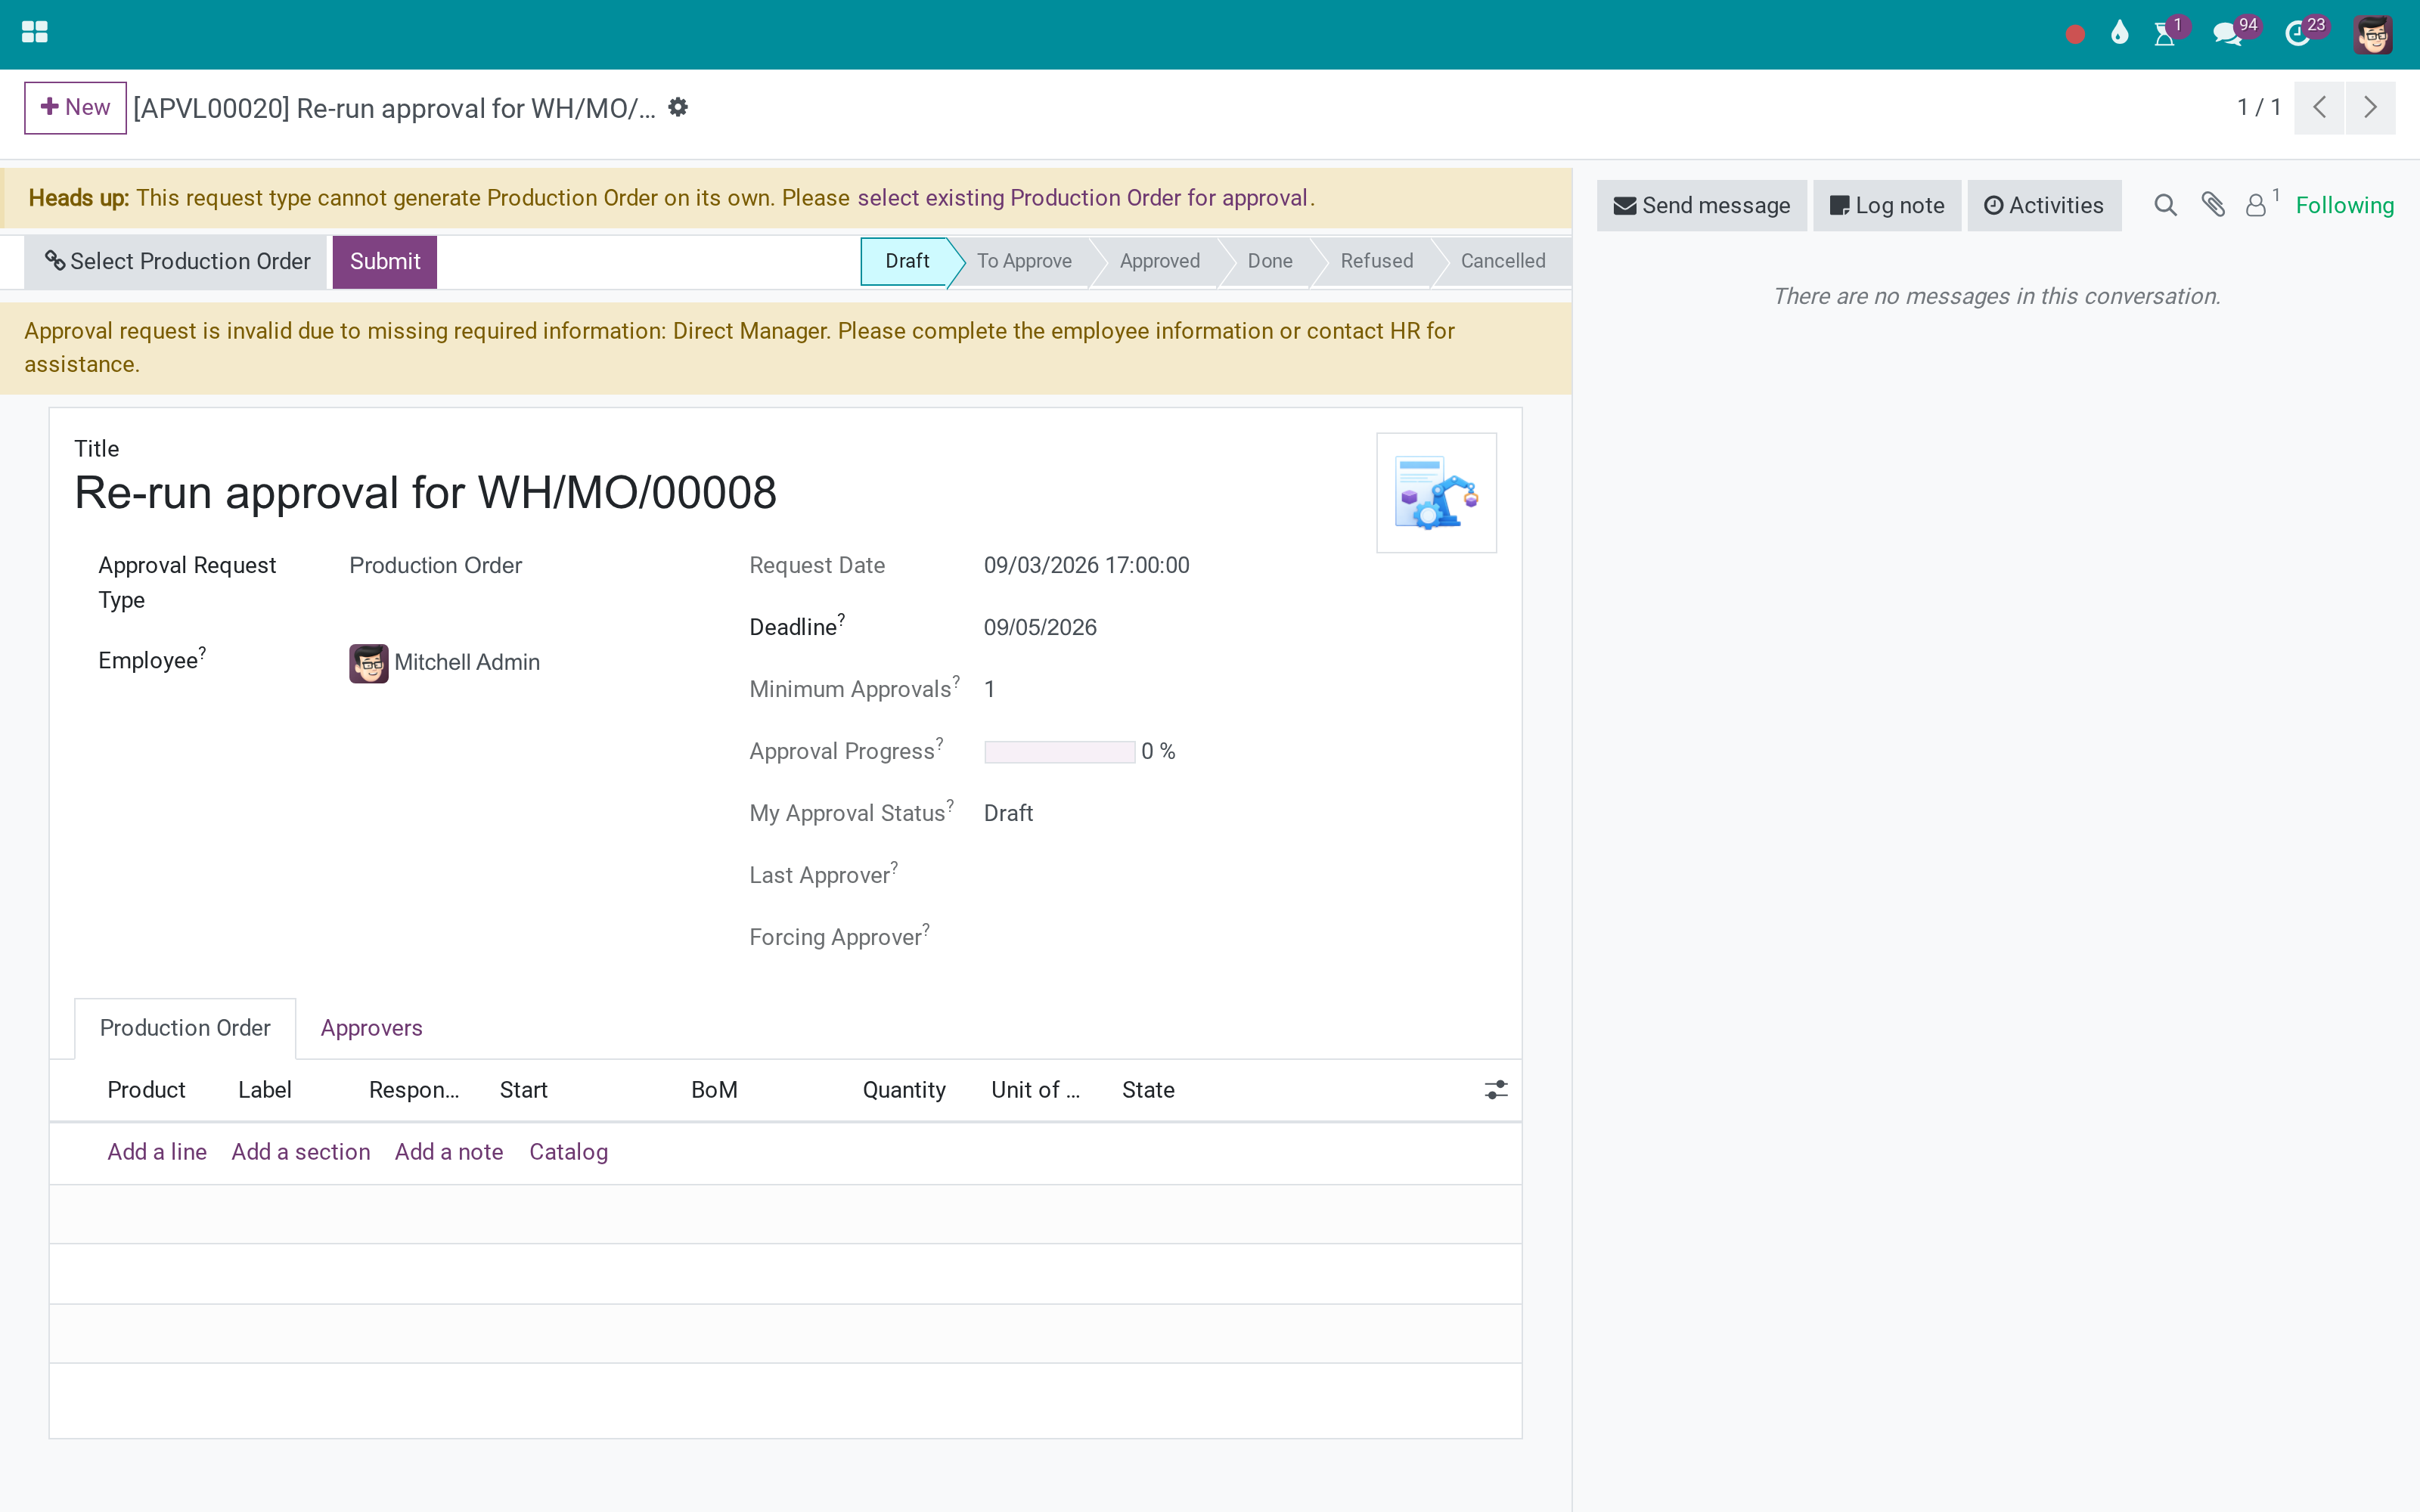Click the Deadline date field 09/05/2026
The height and width of the screenshot is (1512, 2420).
[x=1040, y=628]
